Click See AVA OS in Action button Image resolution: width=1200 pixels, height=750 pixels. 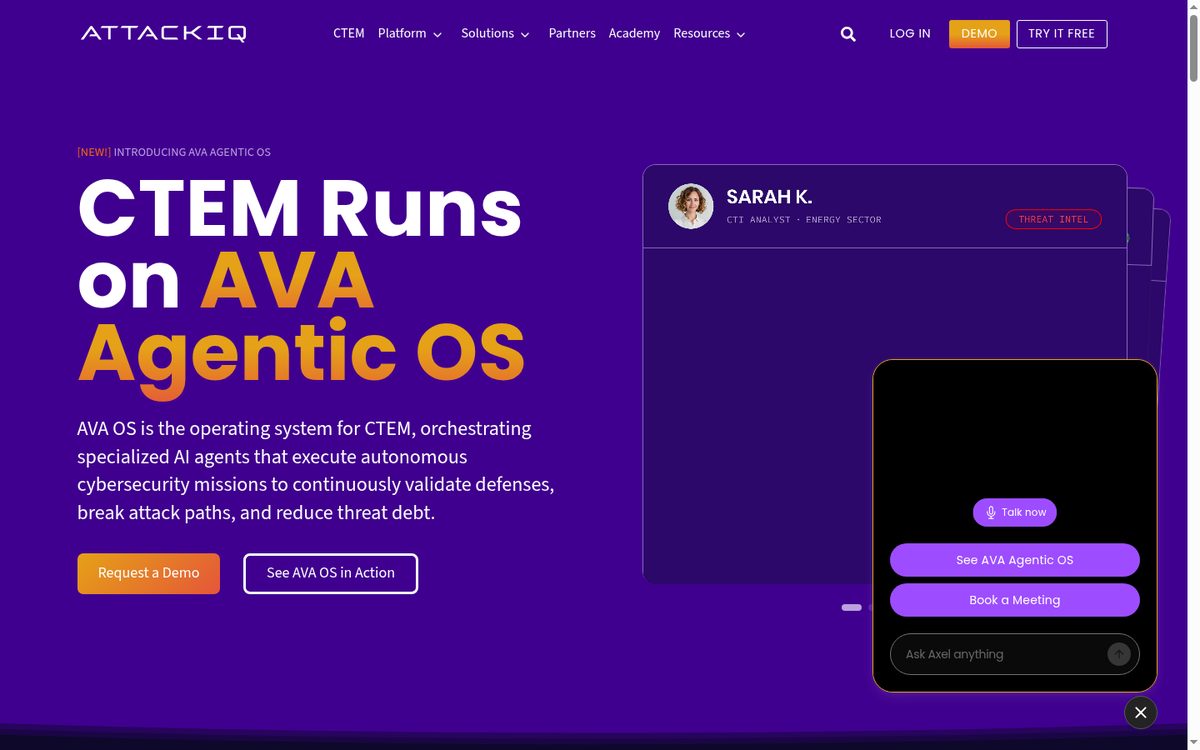(x=330, y=573)
